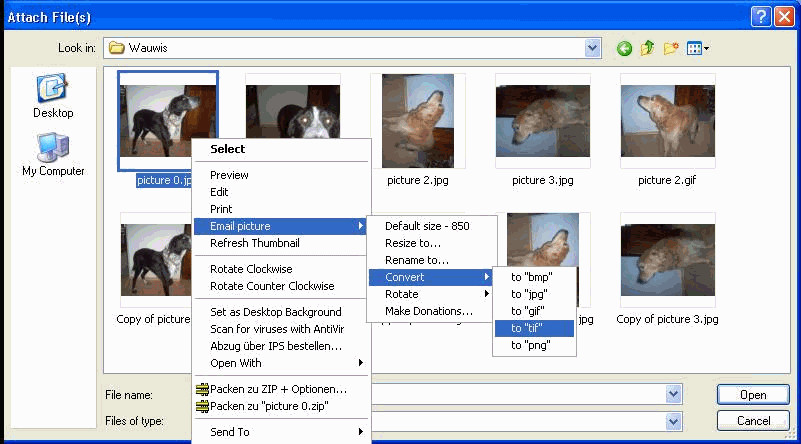Convert picture to "bmp" format
Viewport: 801px width, 444px height.
[534, 277]
